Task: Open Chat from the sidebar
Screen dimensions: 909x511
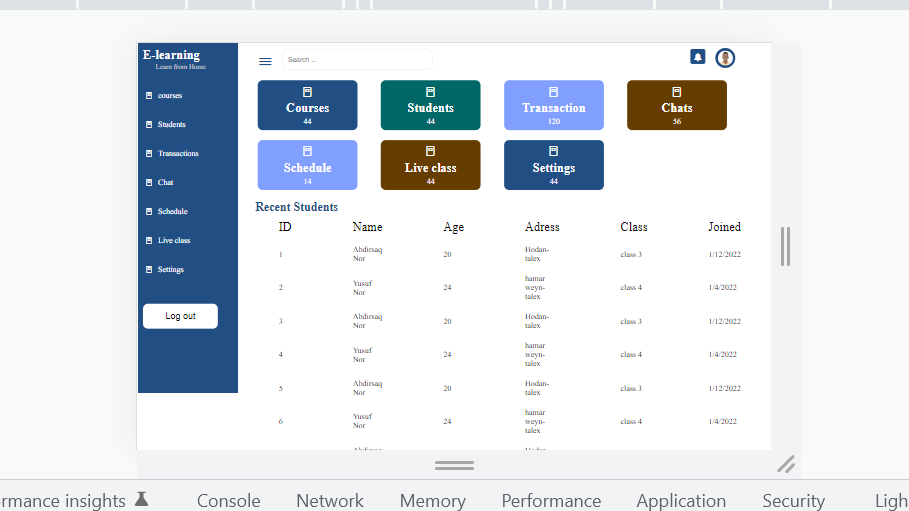Action: pyautogui.click(x=165, y=182)
